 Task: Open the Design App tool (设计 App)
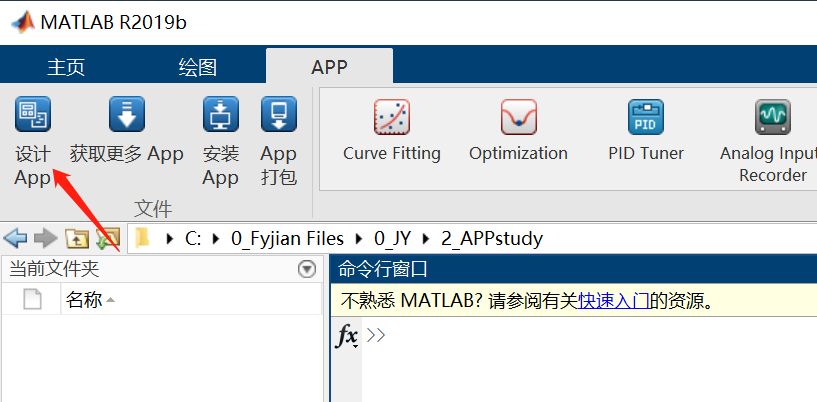33,141
